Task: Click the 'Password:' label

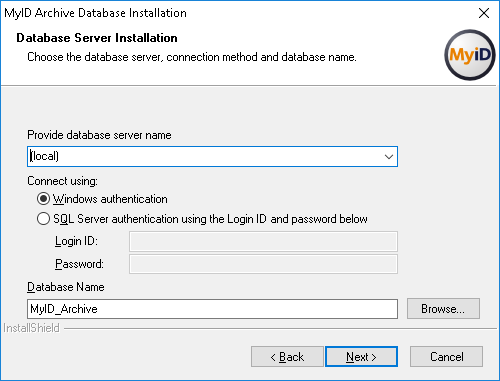Action: 79,264
